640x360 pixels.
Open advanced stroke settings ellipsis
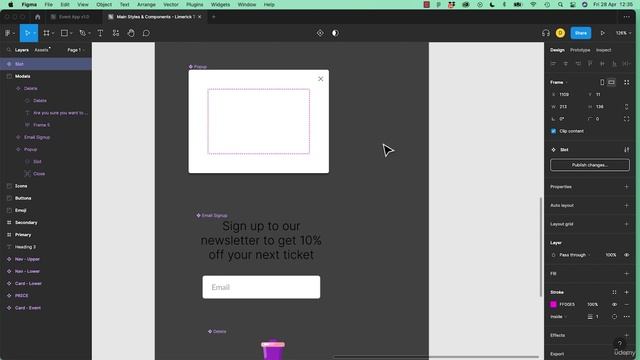point(627,317)
